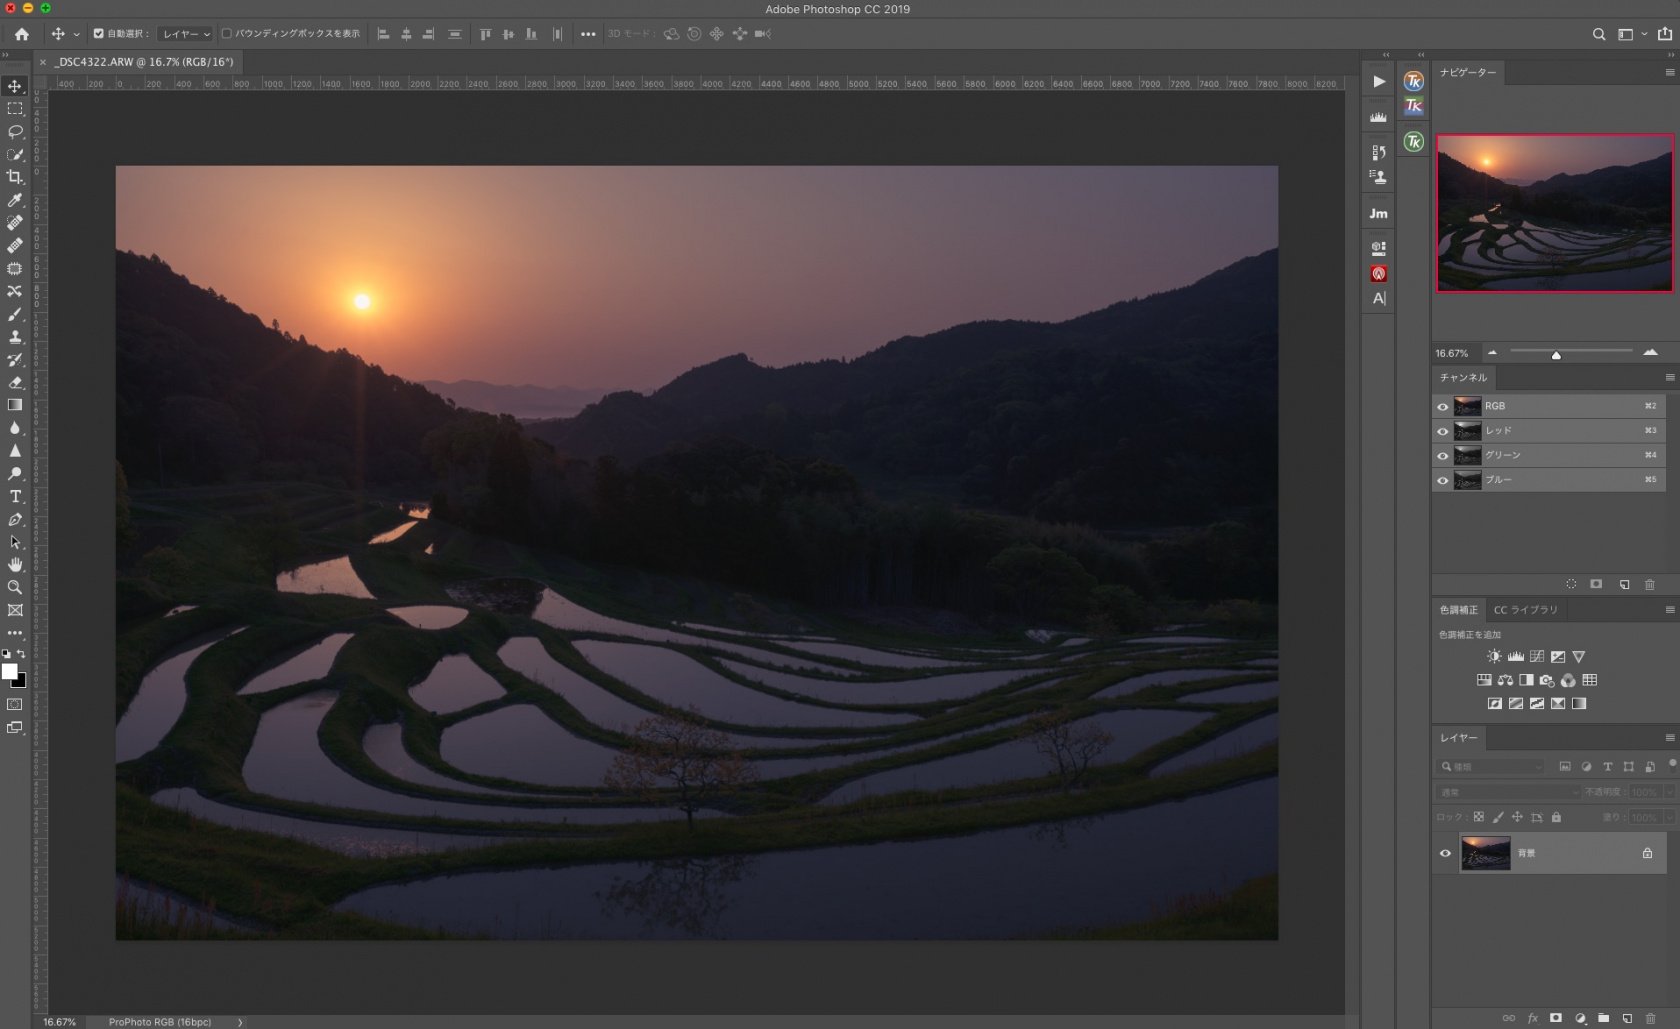The width and height of the screenshot is (1680, 1029).
Task: Select the Quick Selection tool
Action: coord(15,155)
